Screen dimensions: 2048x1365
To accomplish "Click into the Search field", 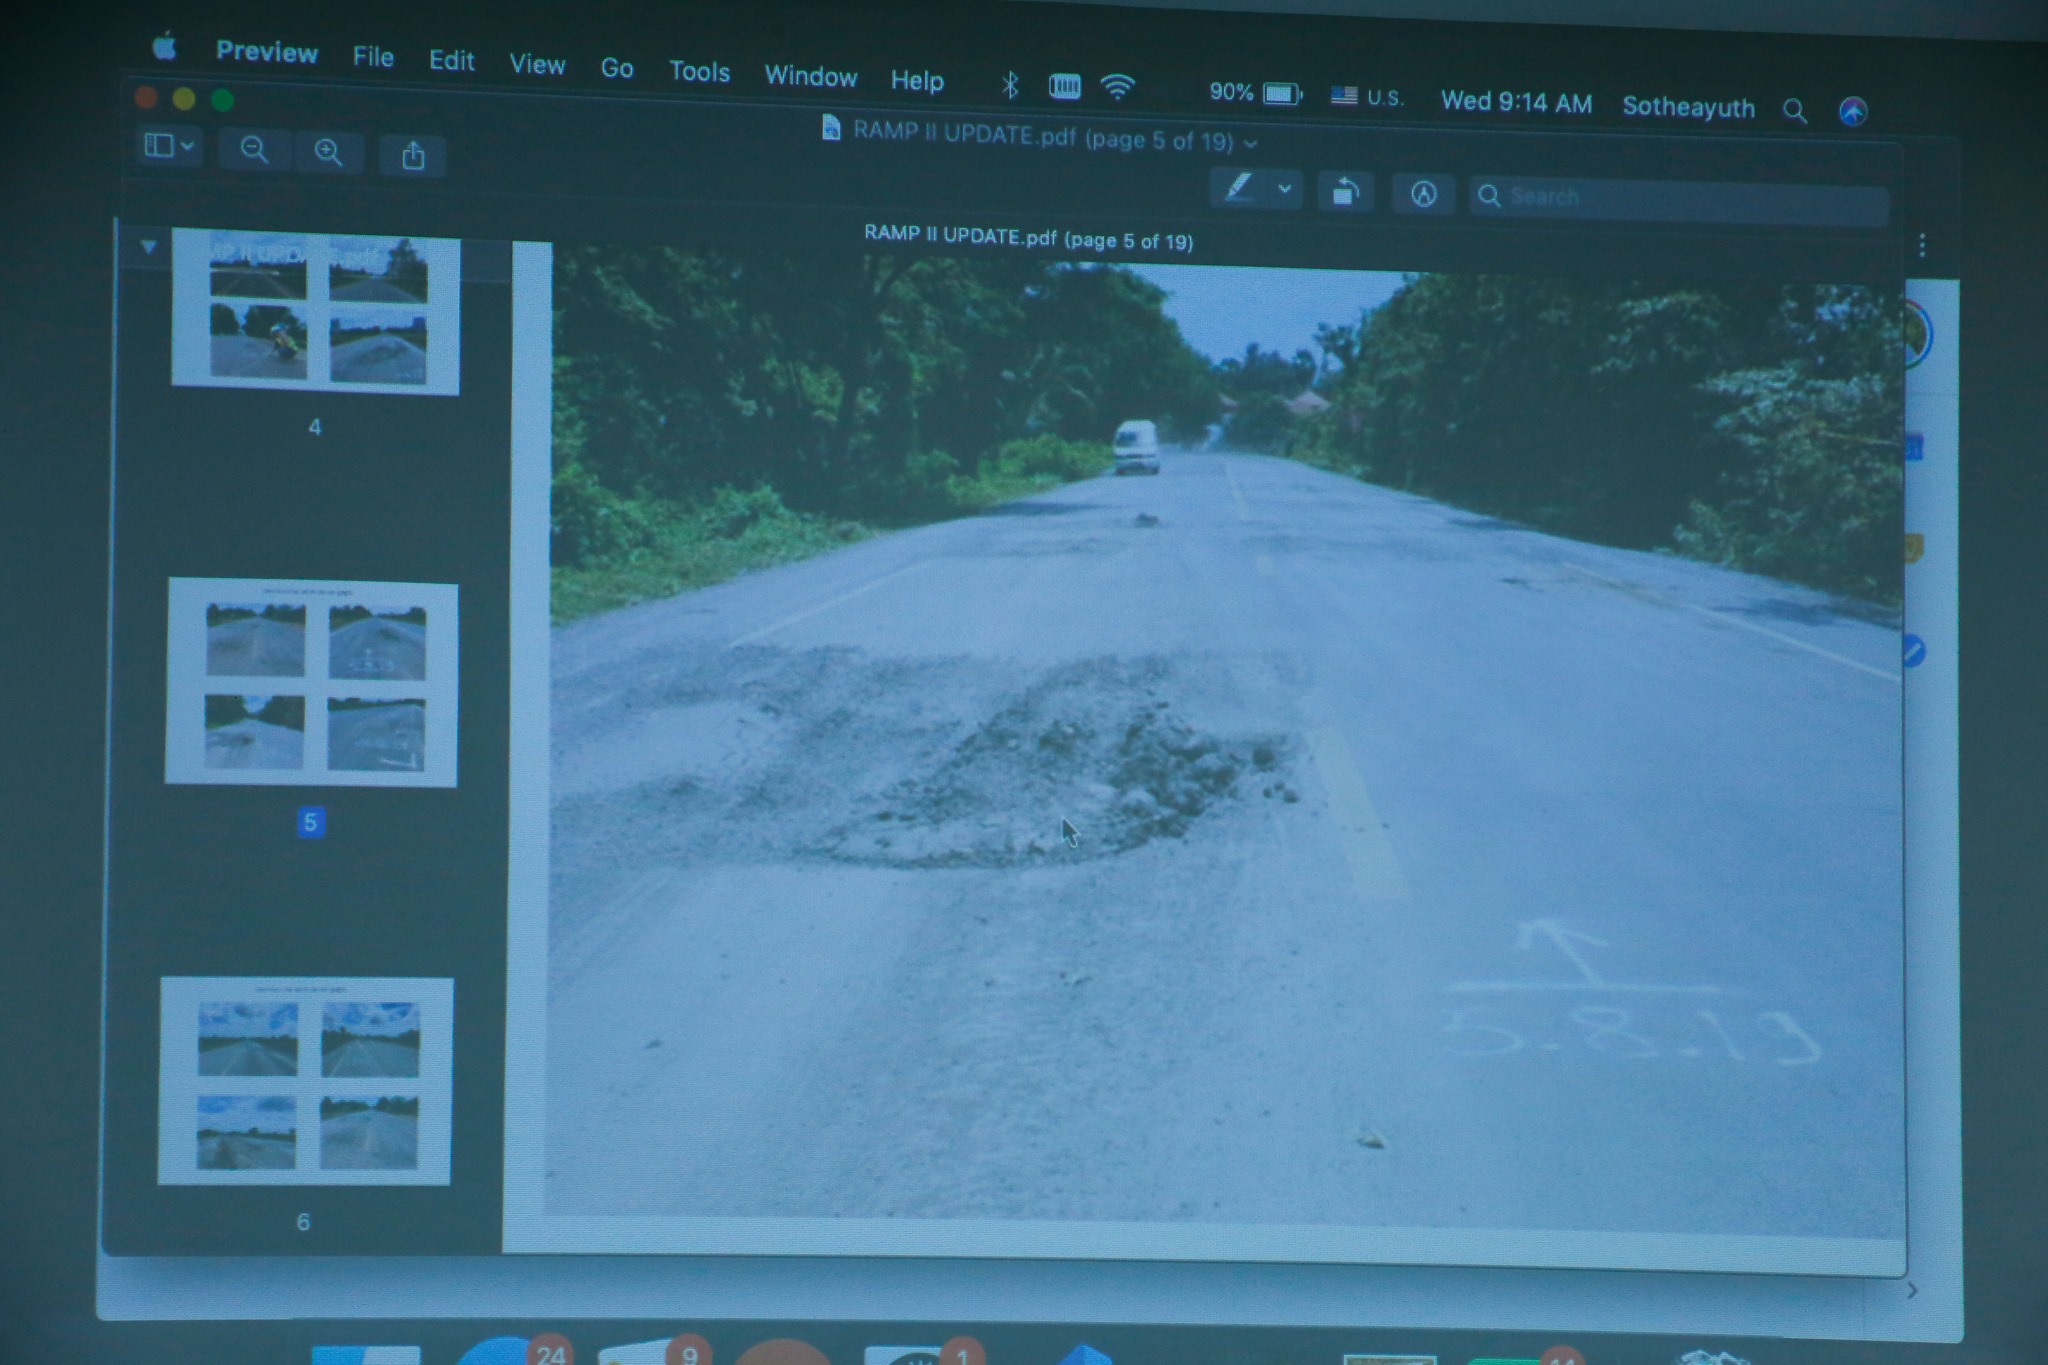I will tap(1679, 198).
